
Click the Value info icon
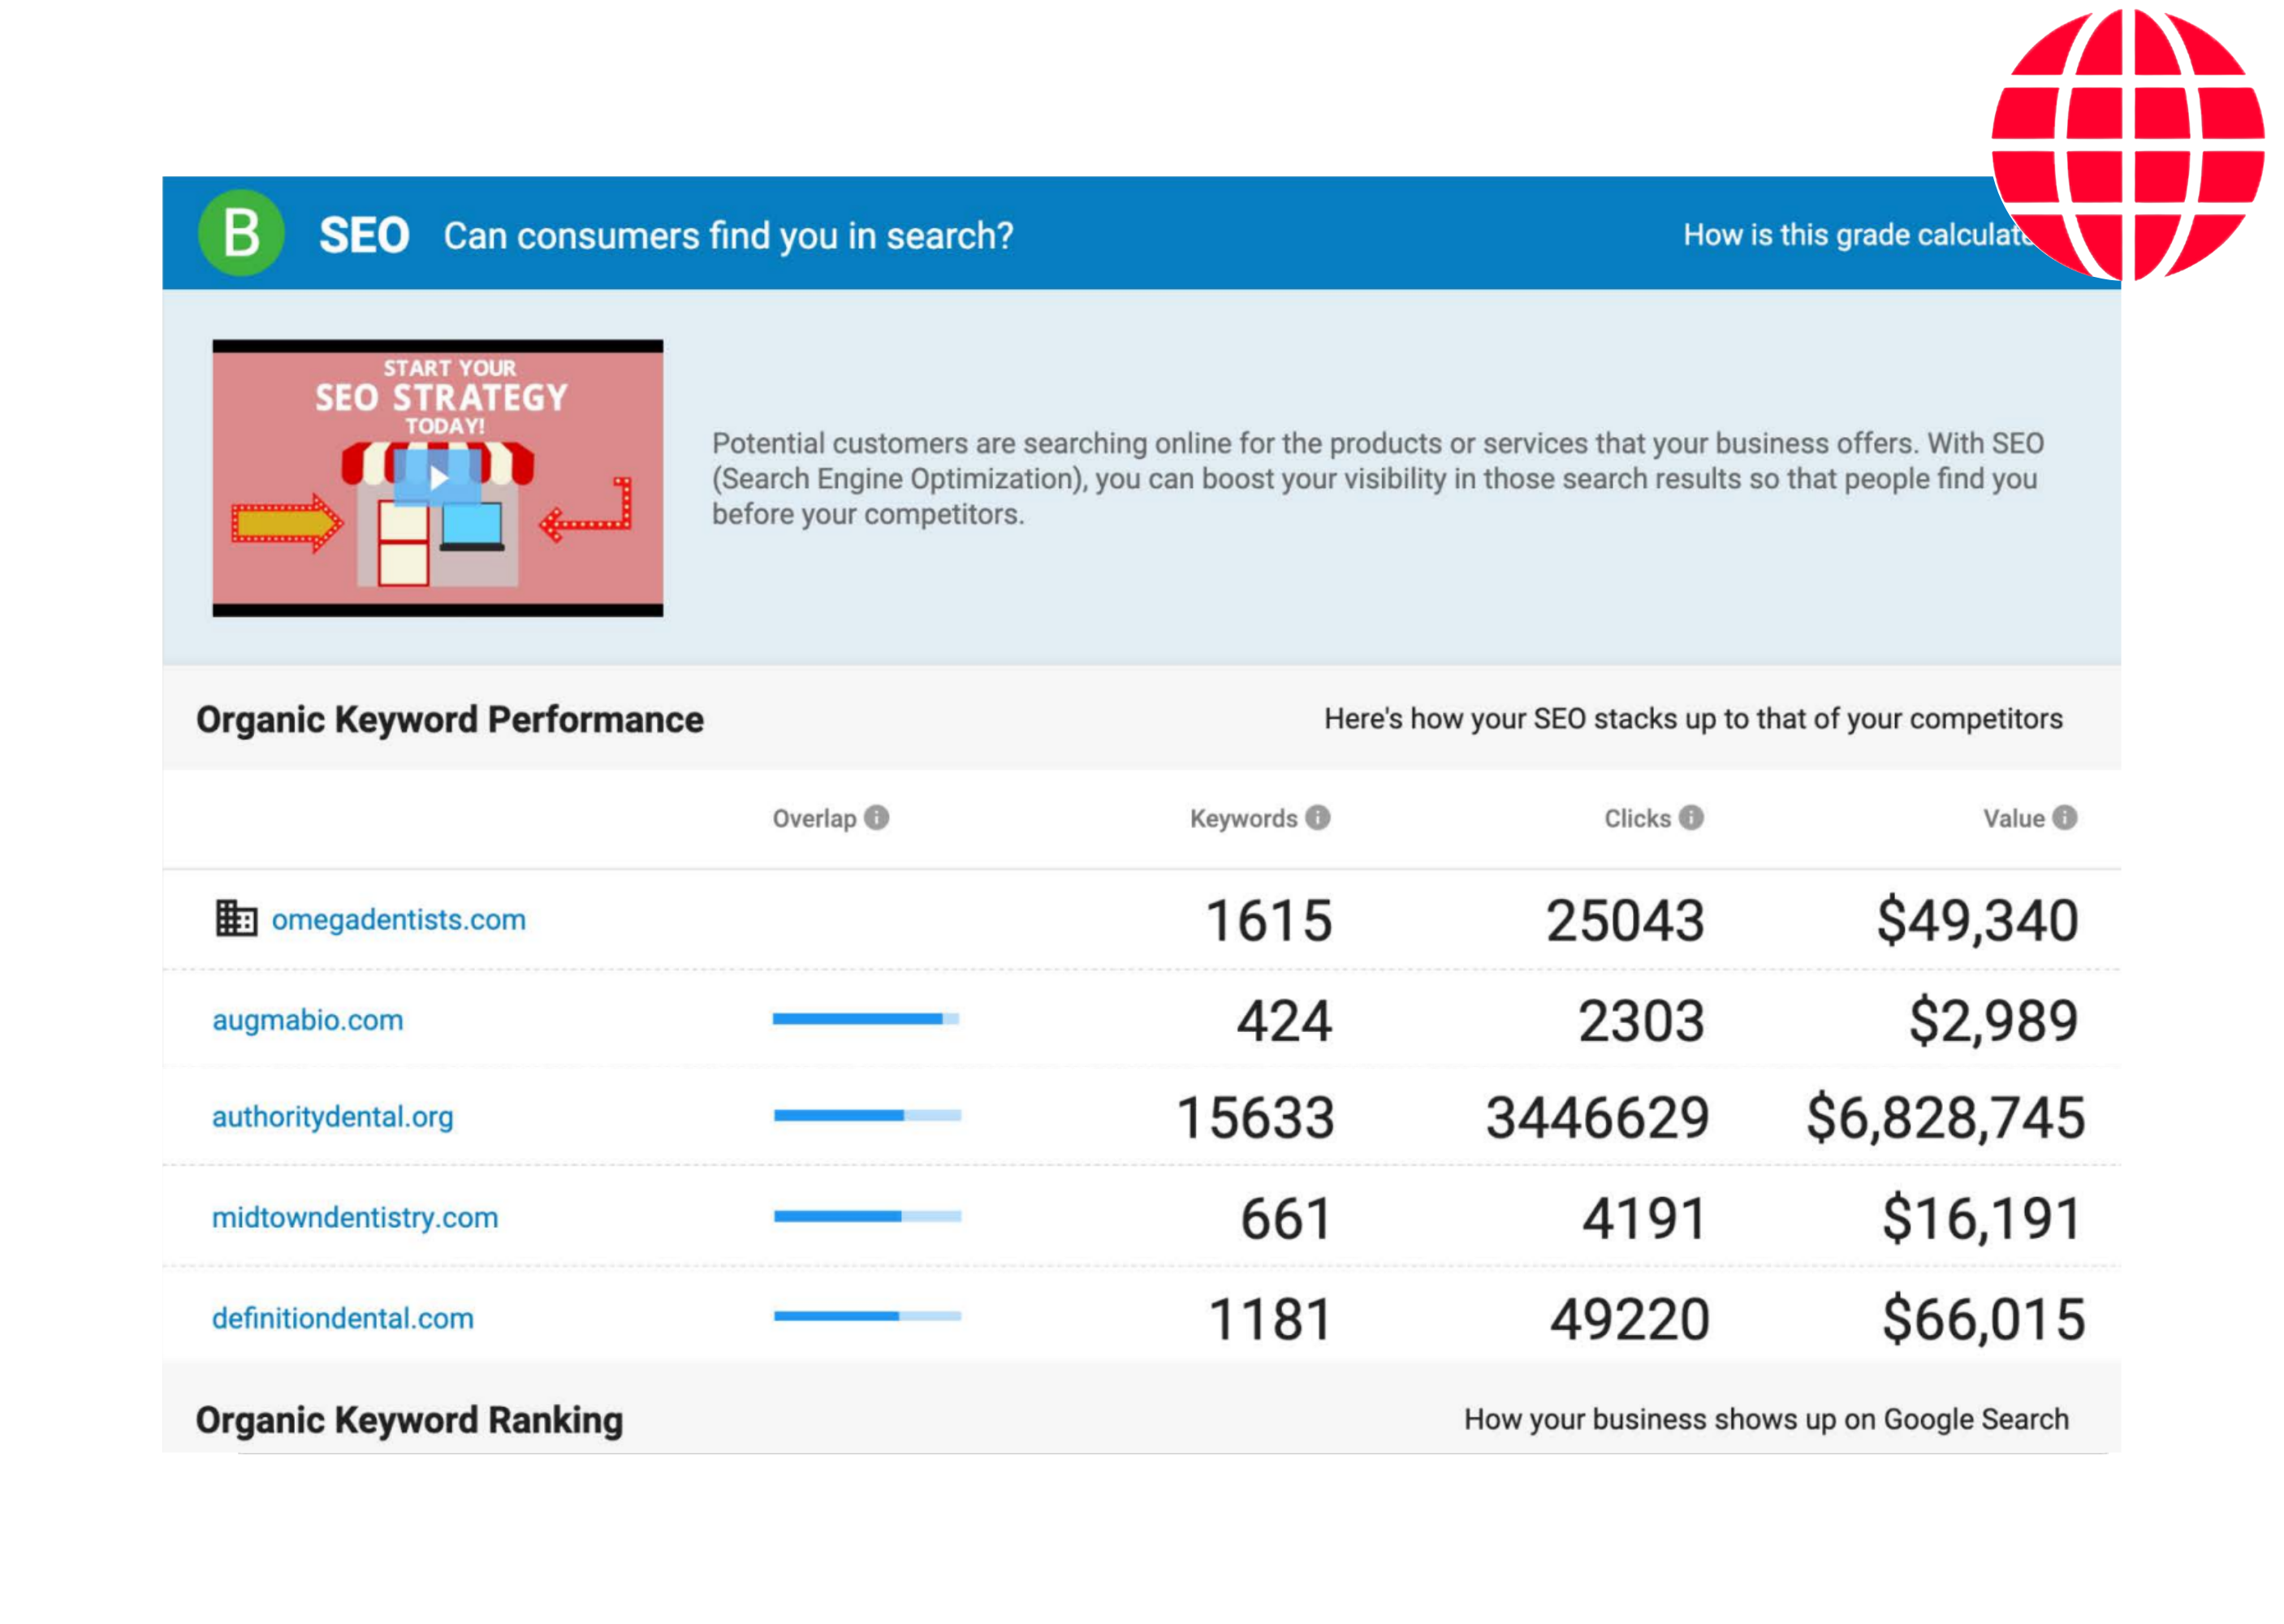tap(2065, 818)
